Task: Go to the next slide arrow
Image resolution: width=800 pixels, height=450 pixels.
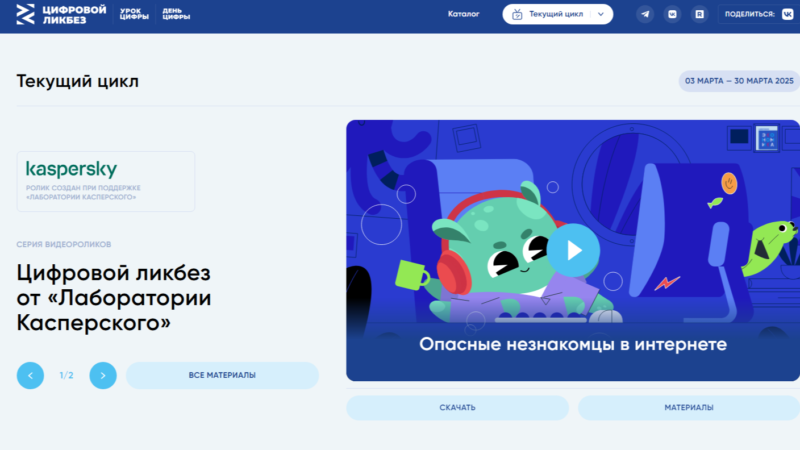Action: coord(103,376)
